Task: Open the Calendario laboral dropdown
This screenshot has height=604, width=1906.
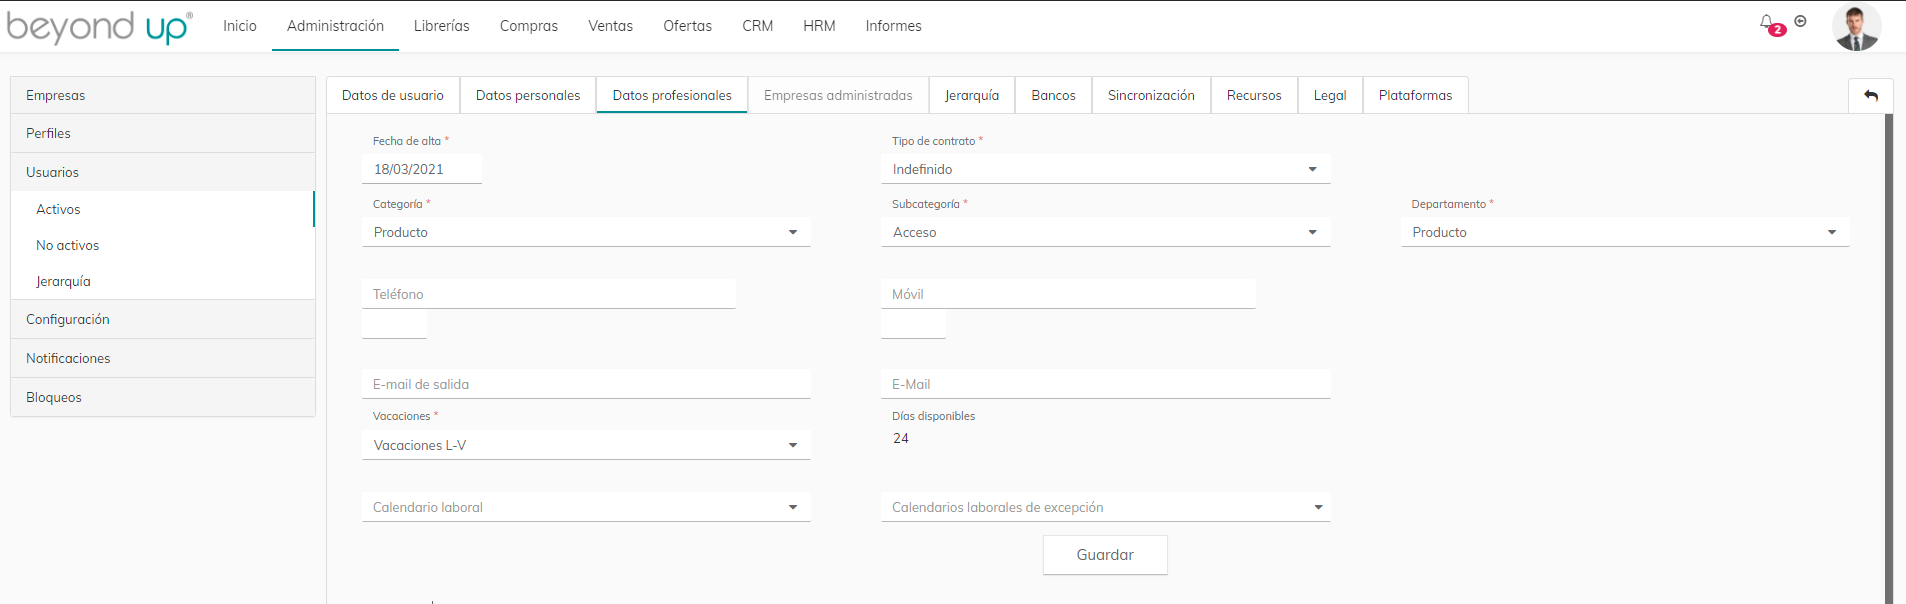Action: coord(585,508)
